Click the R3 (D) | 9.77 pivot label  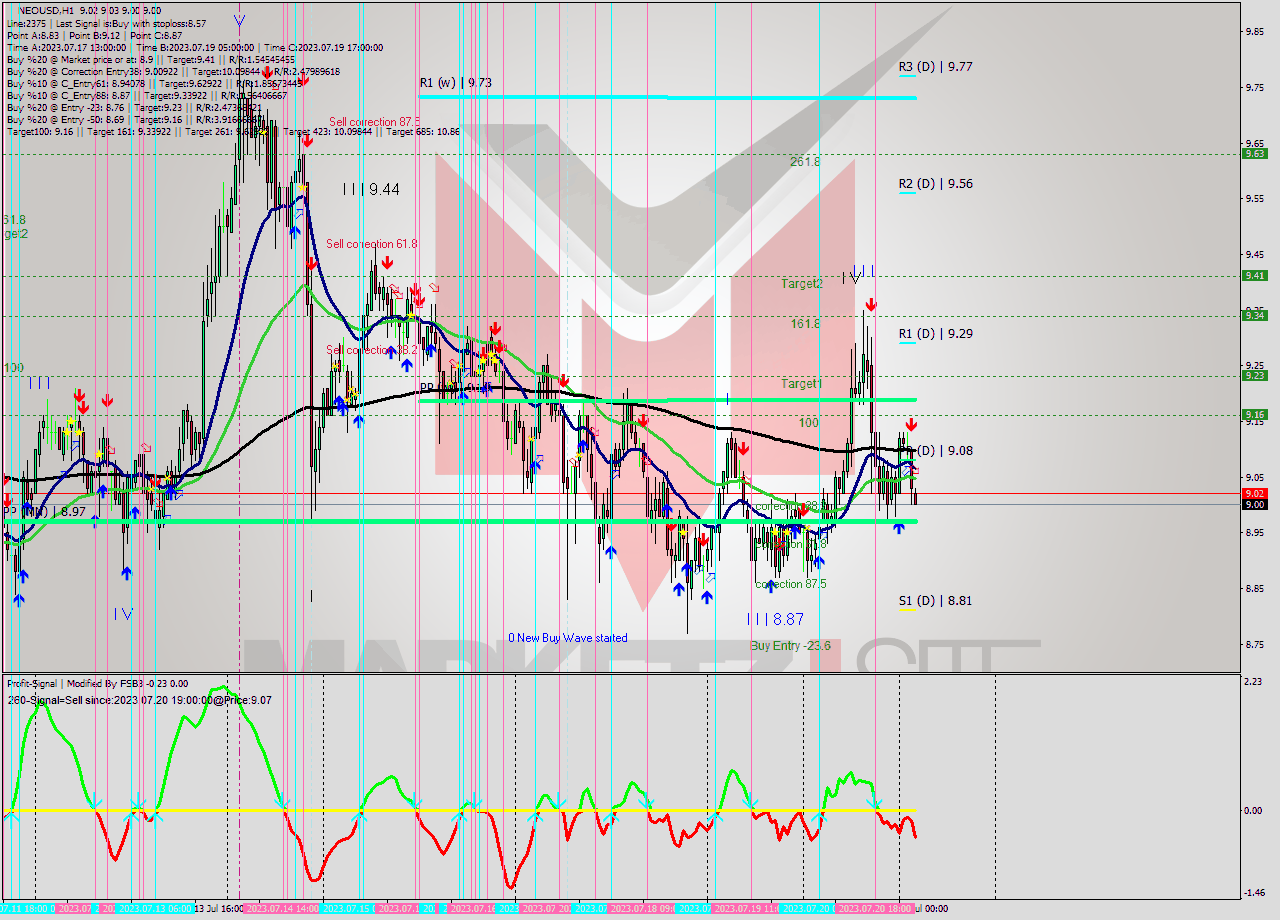[935, 67]
